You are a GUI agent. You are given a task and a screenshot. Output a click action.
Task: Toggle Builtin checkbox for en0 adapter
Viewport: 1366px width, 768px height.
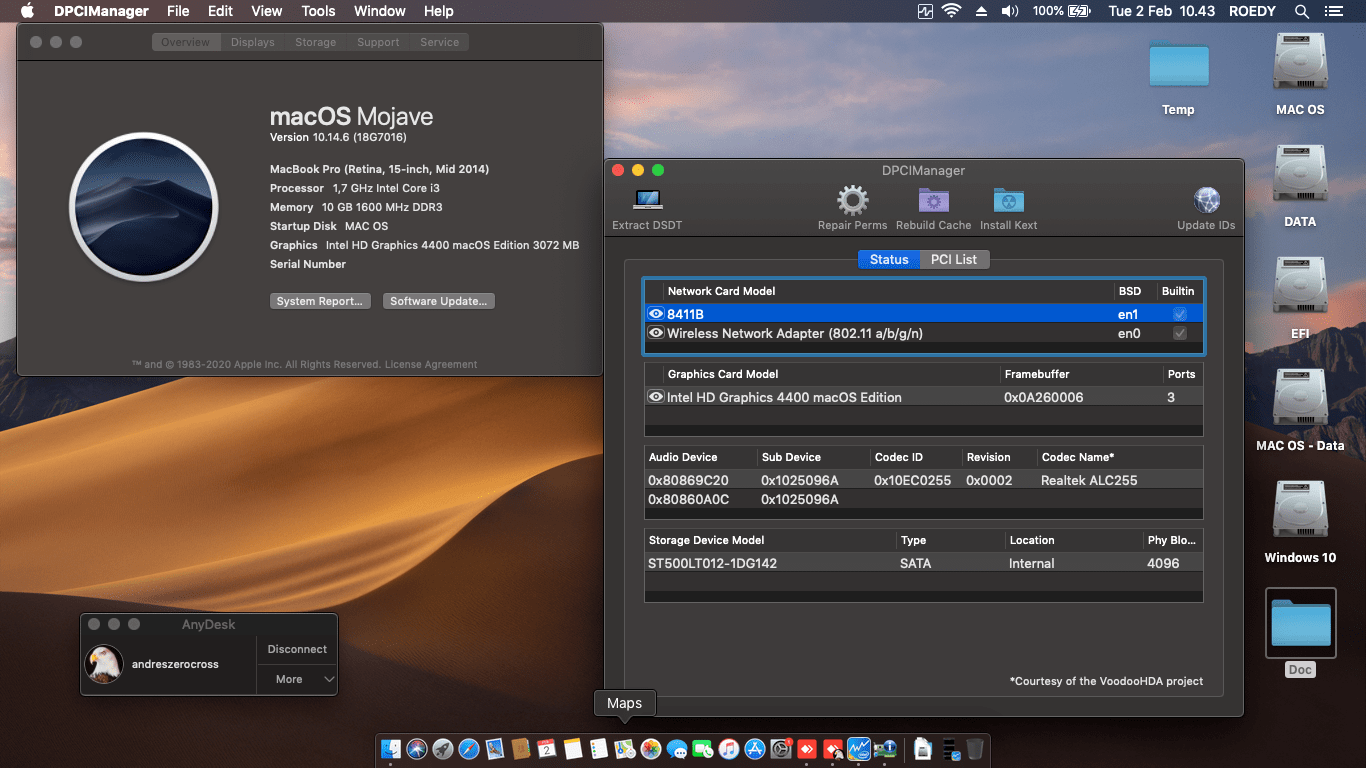[1178, 333]
